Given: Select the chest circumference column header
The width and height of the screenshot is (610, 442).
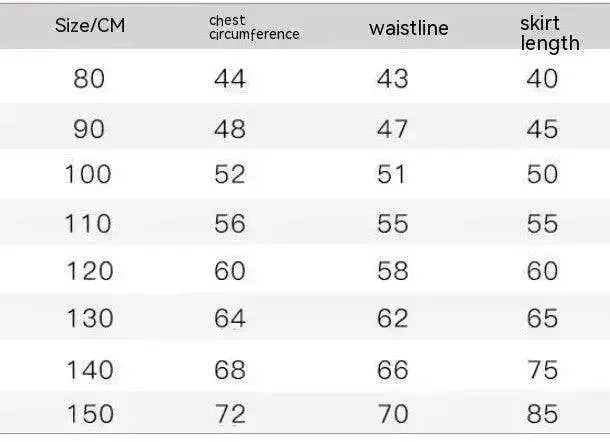Looking at the screenshot, I should tap(254, 27).
